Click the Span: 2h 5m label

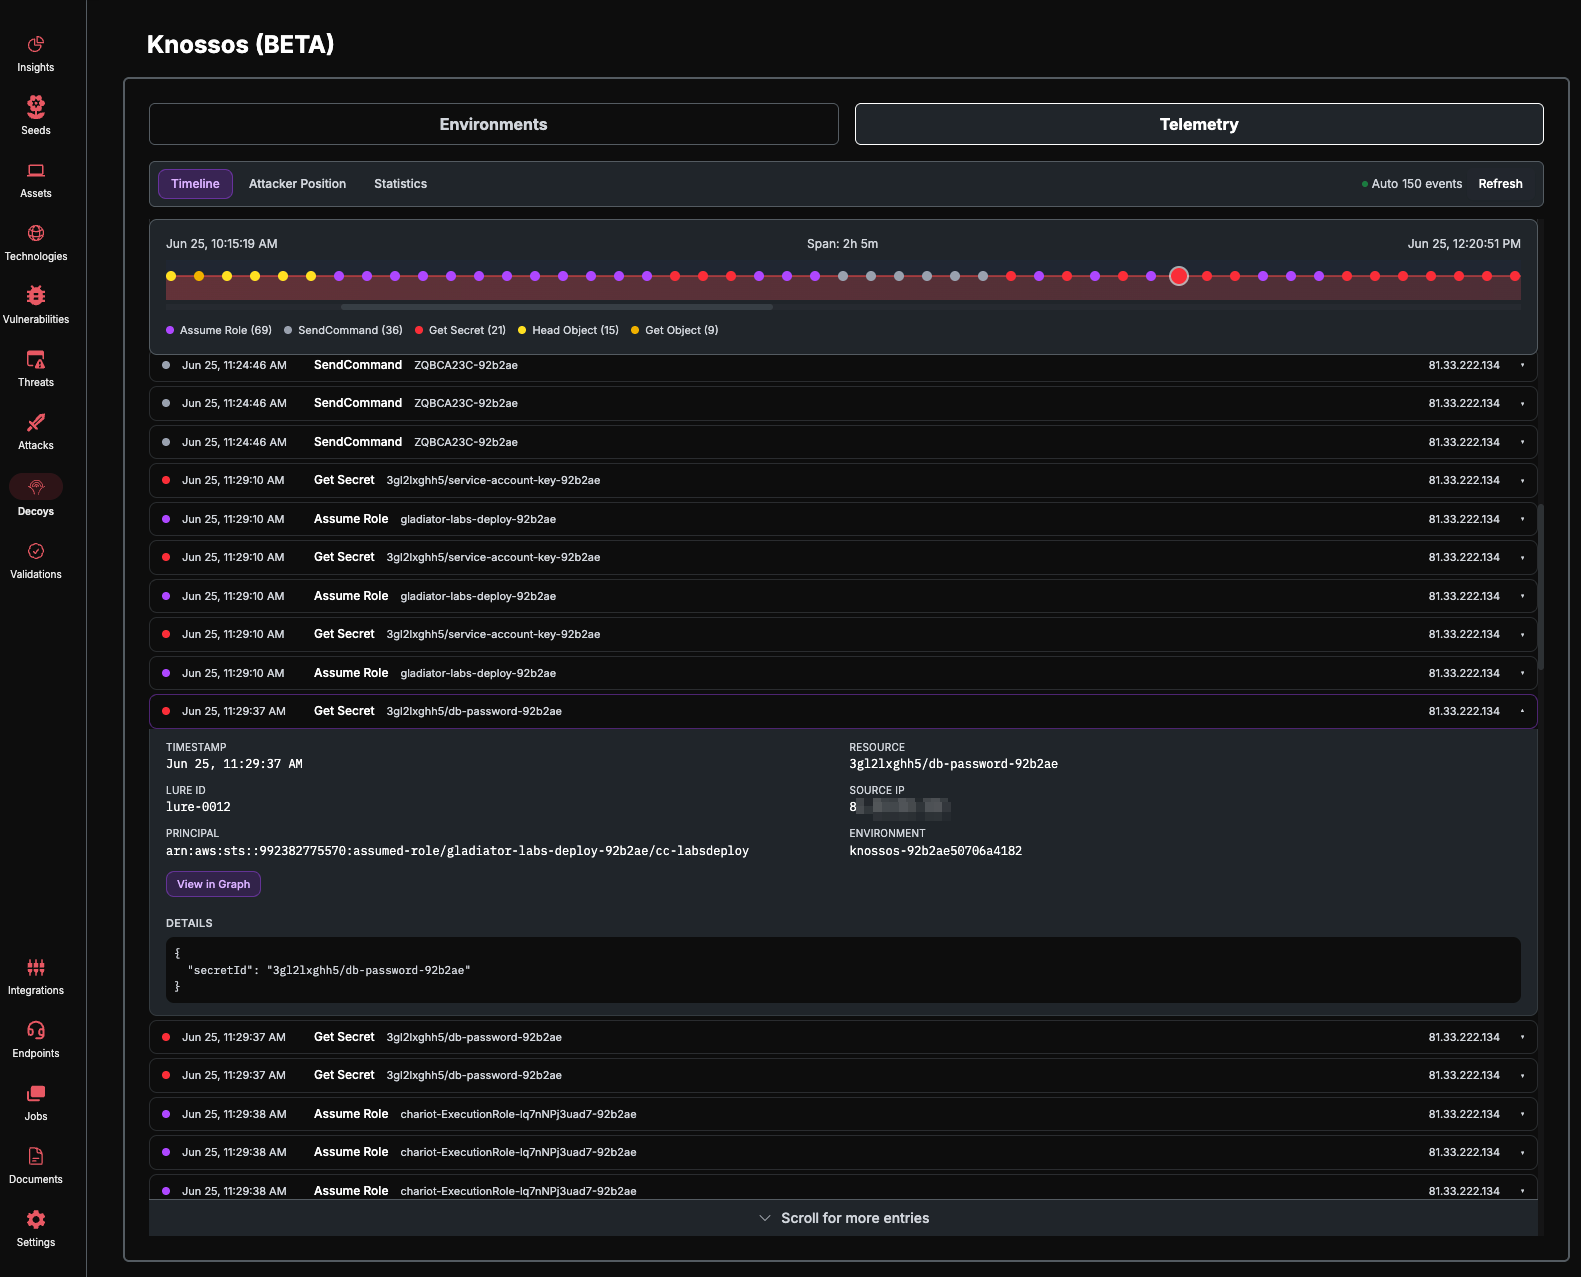tap(843, 244)
